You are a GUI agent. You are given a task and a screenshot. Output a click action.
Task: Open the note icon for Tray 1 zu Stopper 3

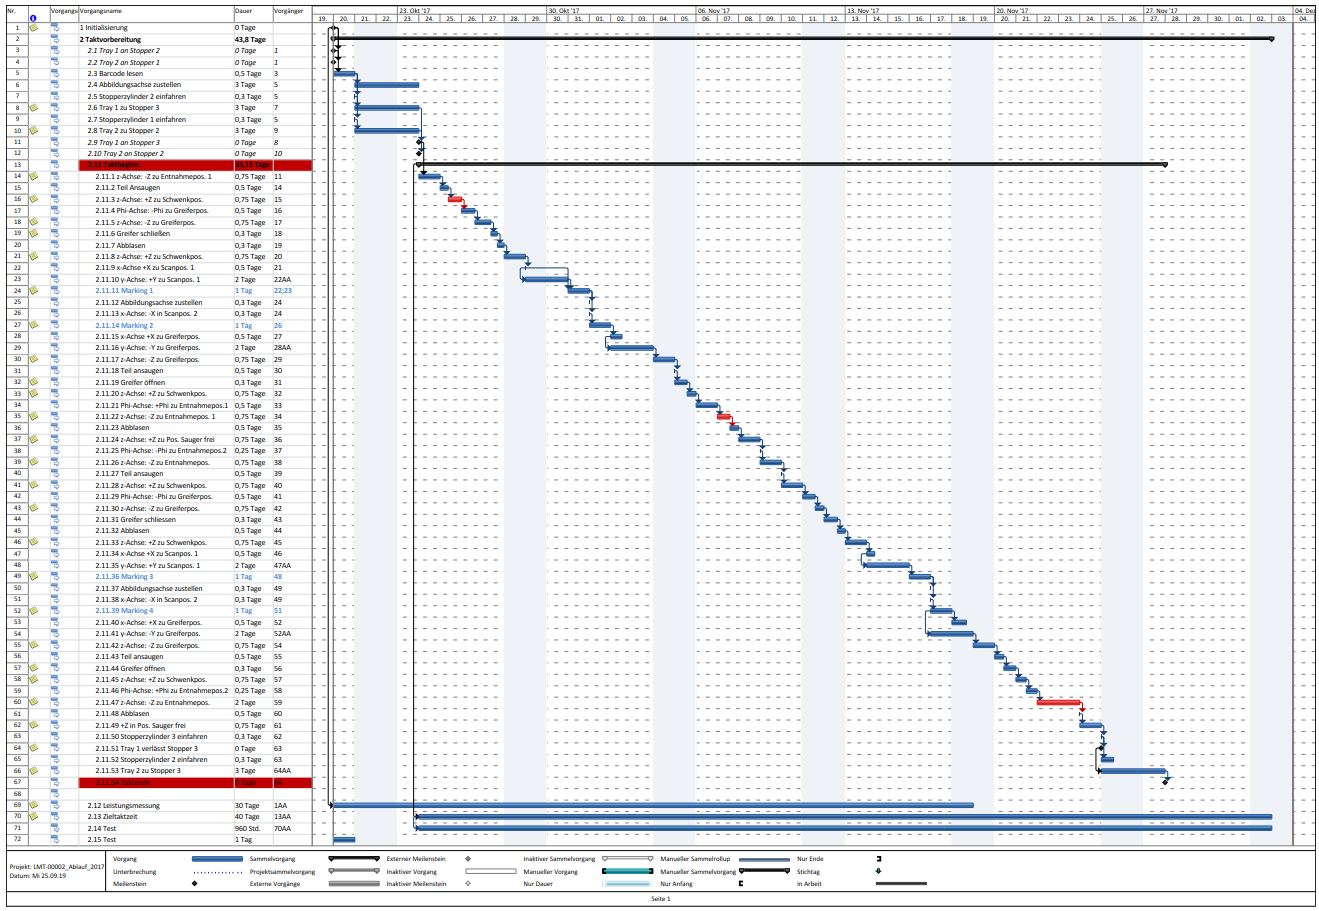(x=33, y=108)
